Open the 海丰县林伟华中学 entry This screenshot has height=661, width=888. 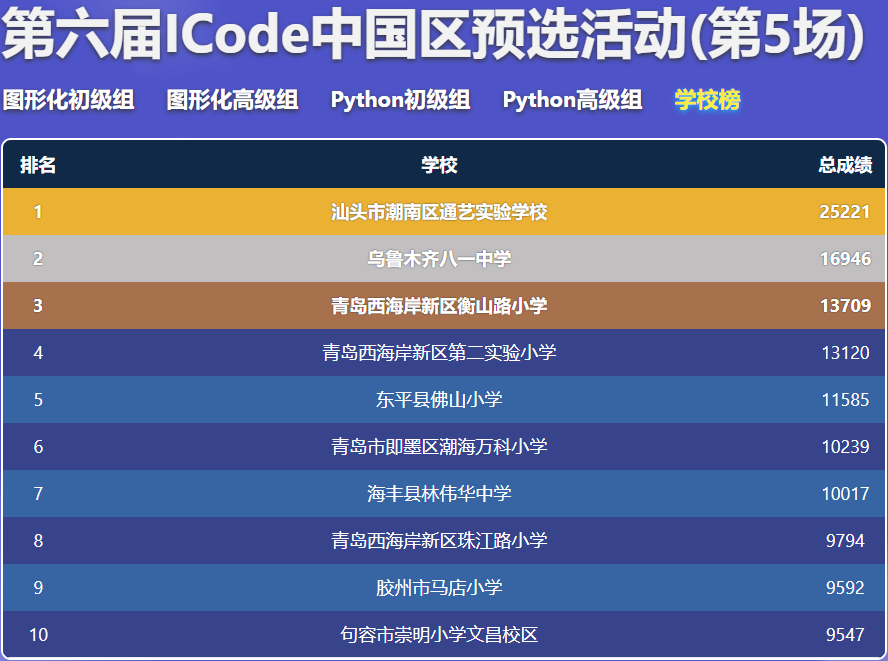[x=442, y=493]
